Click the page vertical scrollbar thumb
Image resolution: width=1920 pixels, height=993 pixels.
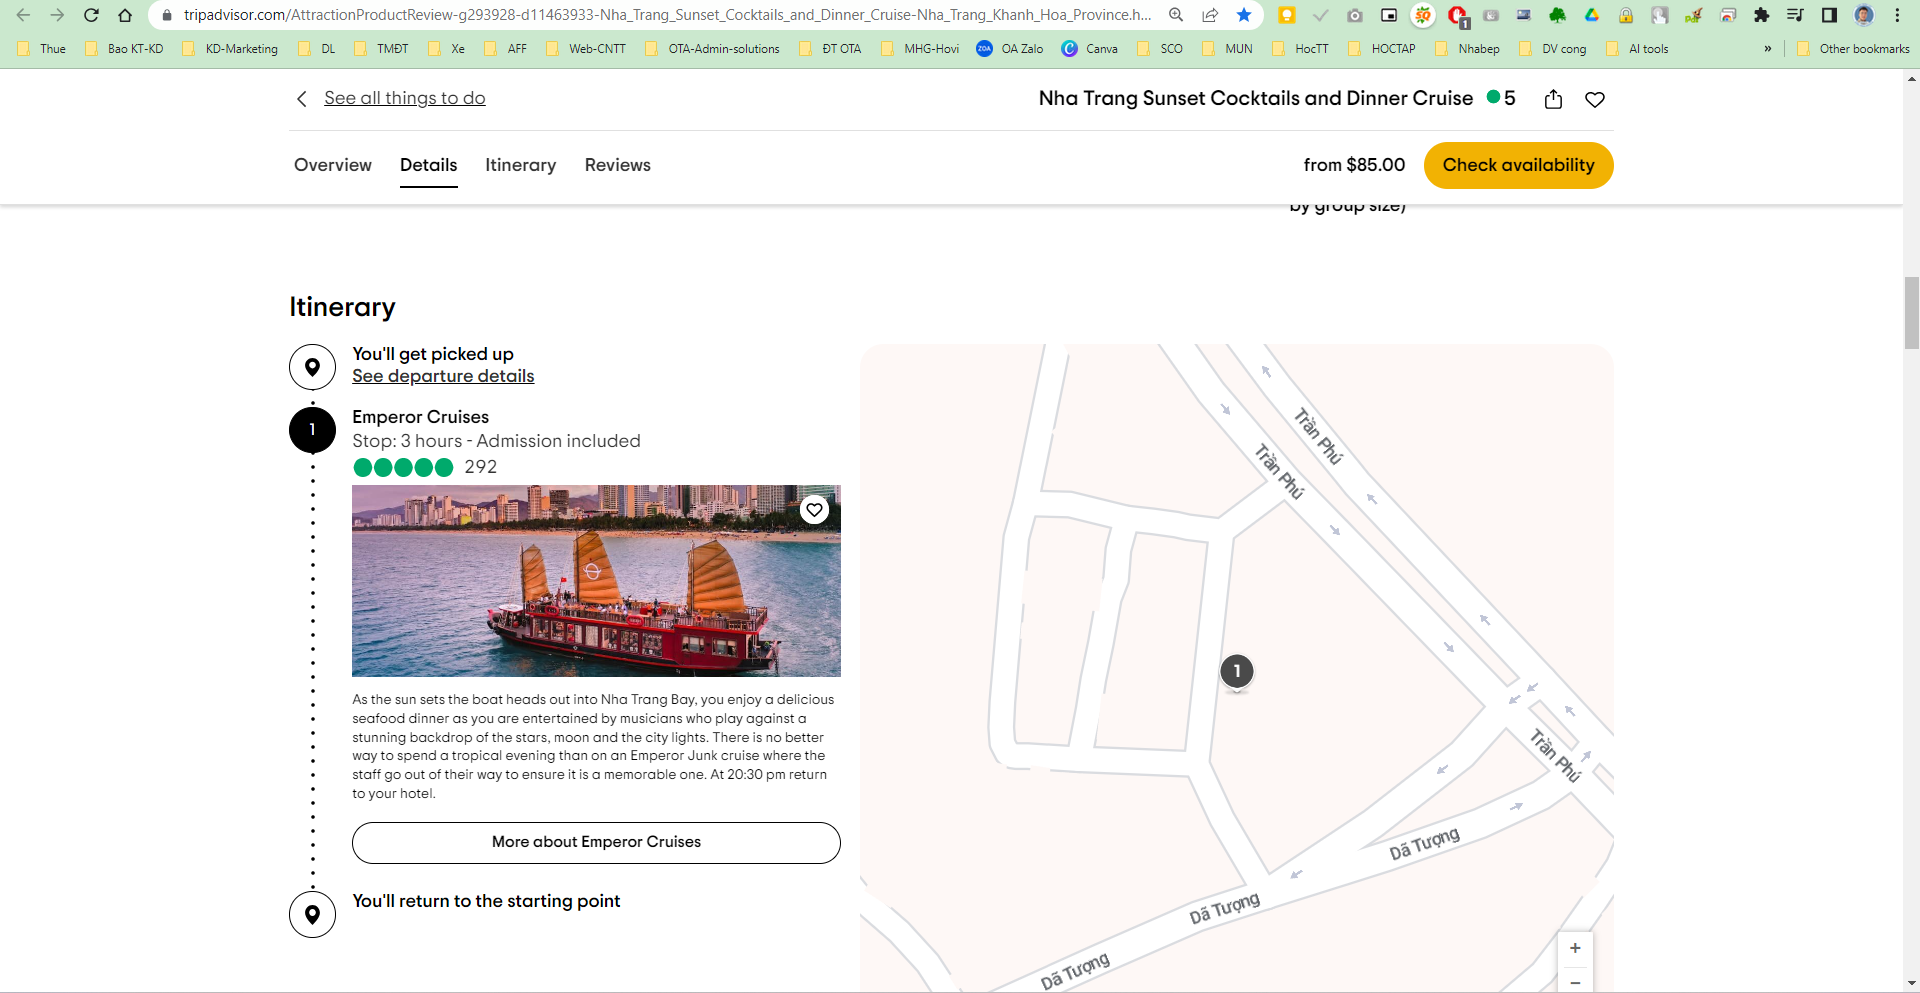(1911, 312)
